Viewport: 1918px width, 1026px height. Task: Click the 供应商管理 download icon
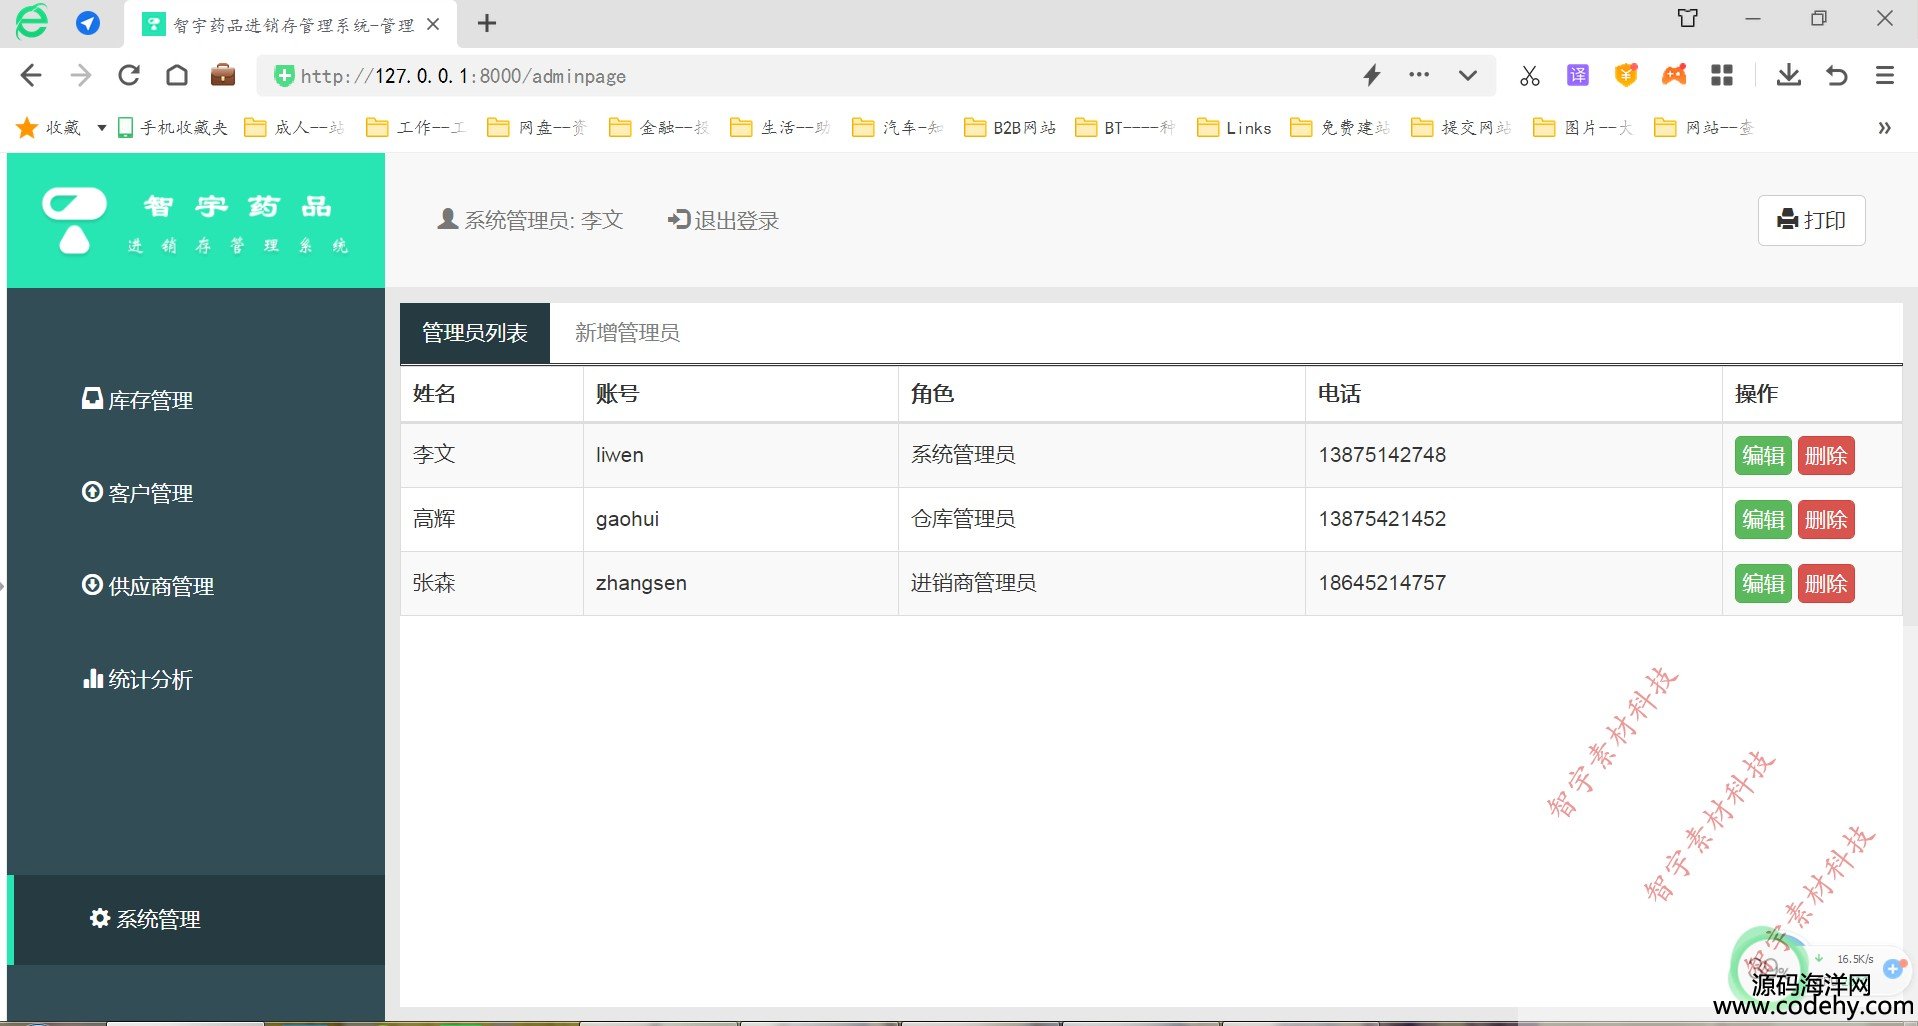[x=92, y=585]
